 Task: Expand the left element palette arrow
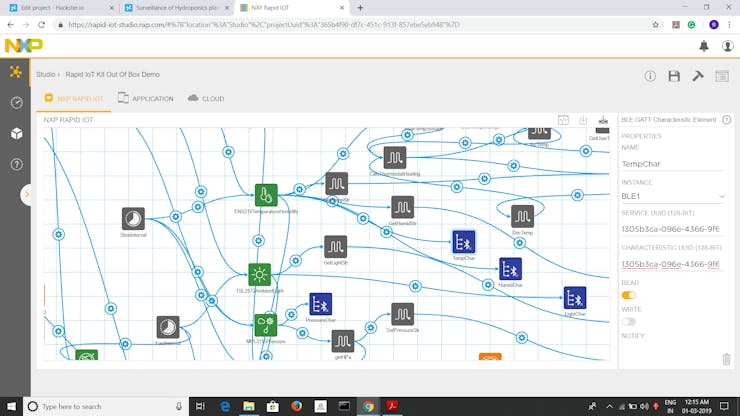pos(26,194)
